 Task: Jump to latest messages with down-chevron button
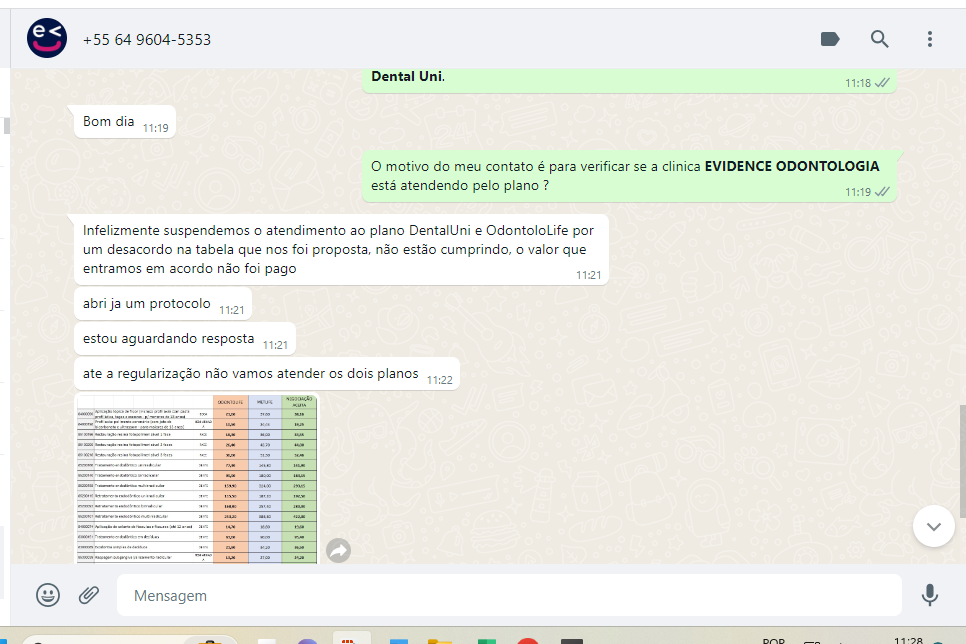pyautogui.click(x=934, y=526)
